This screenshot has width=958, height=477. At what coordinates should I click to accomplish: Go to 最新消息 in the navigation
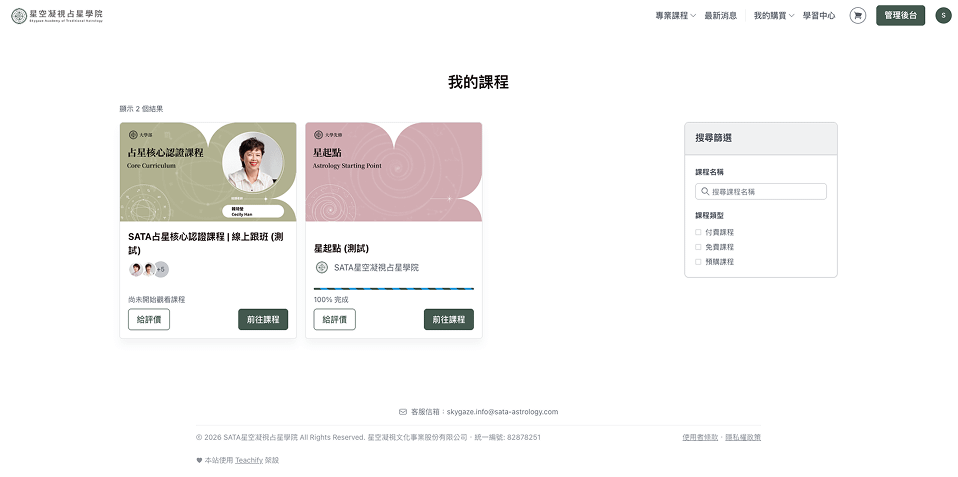[720, 15]
